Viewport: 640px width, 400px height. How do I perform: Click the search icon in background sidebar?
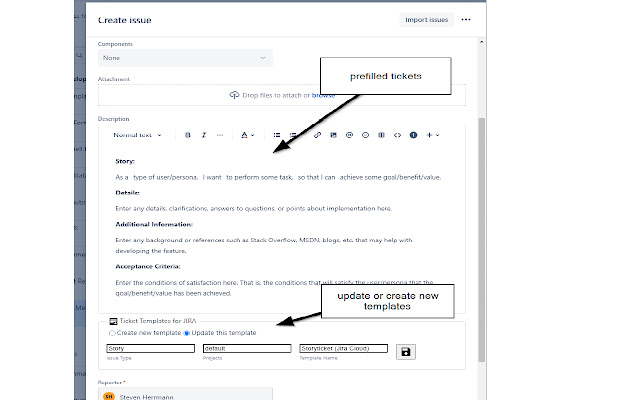coord(80,55)
